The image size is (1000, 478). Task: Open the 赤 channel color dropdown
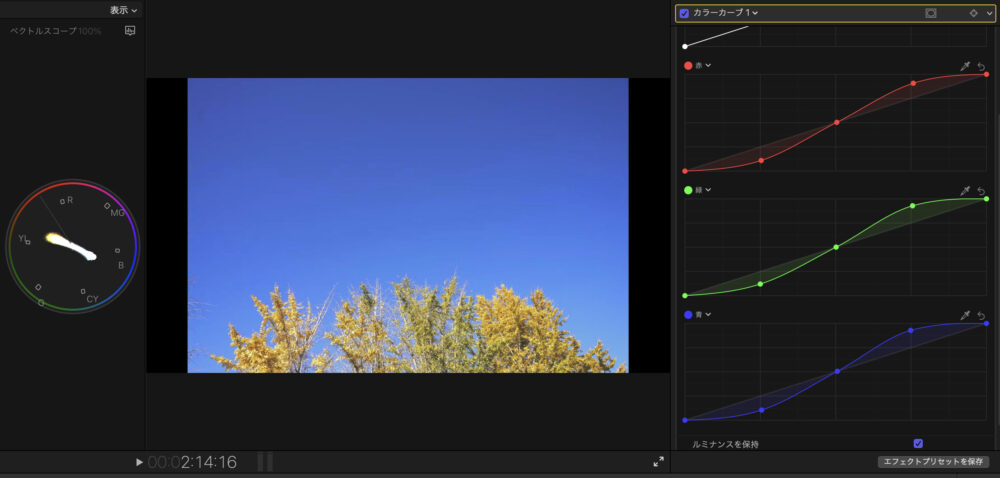click(698, 66)
